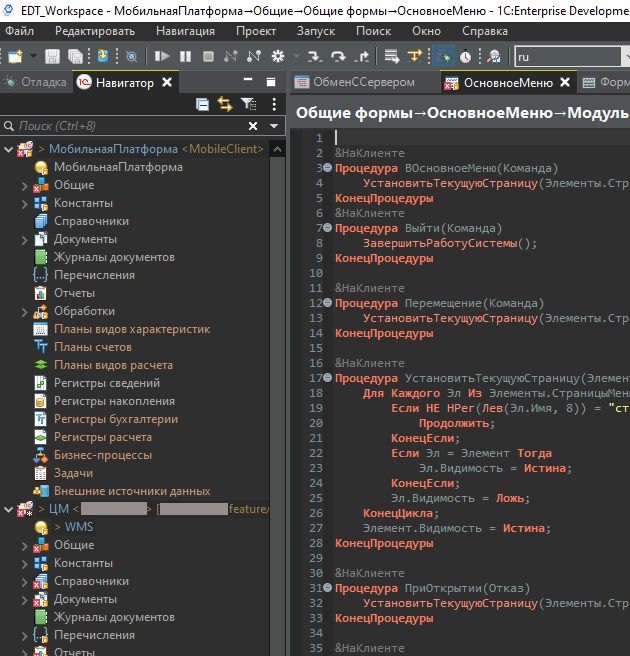Toggle Link with Editor in the Navigator
The image size is (630, 656).
click(x=225, y=103)
